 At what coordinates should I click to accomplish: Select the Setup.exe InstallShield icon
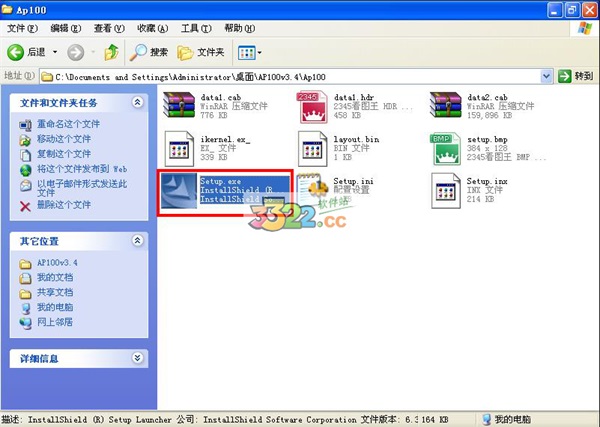coord(179,191)
